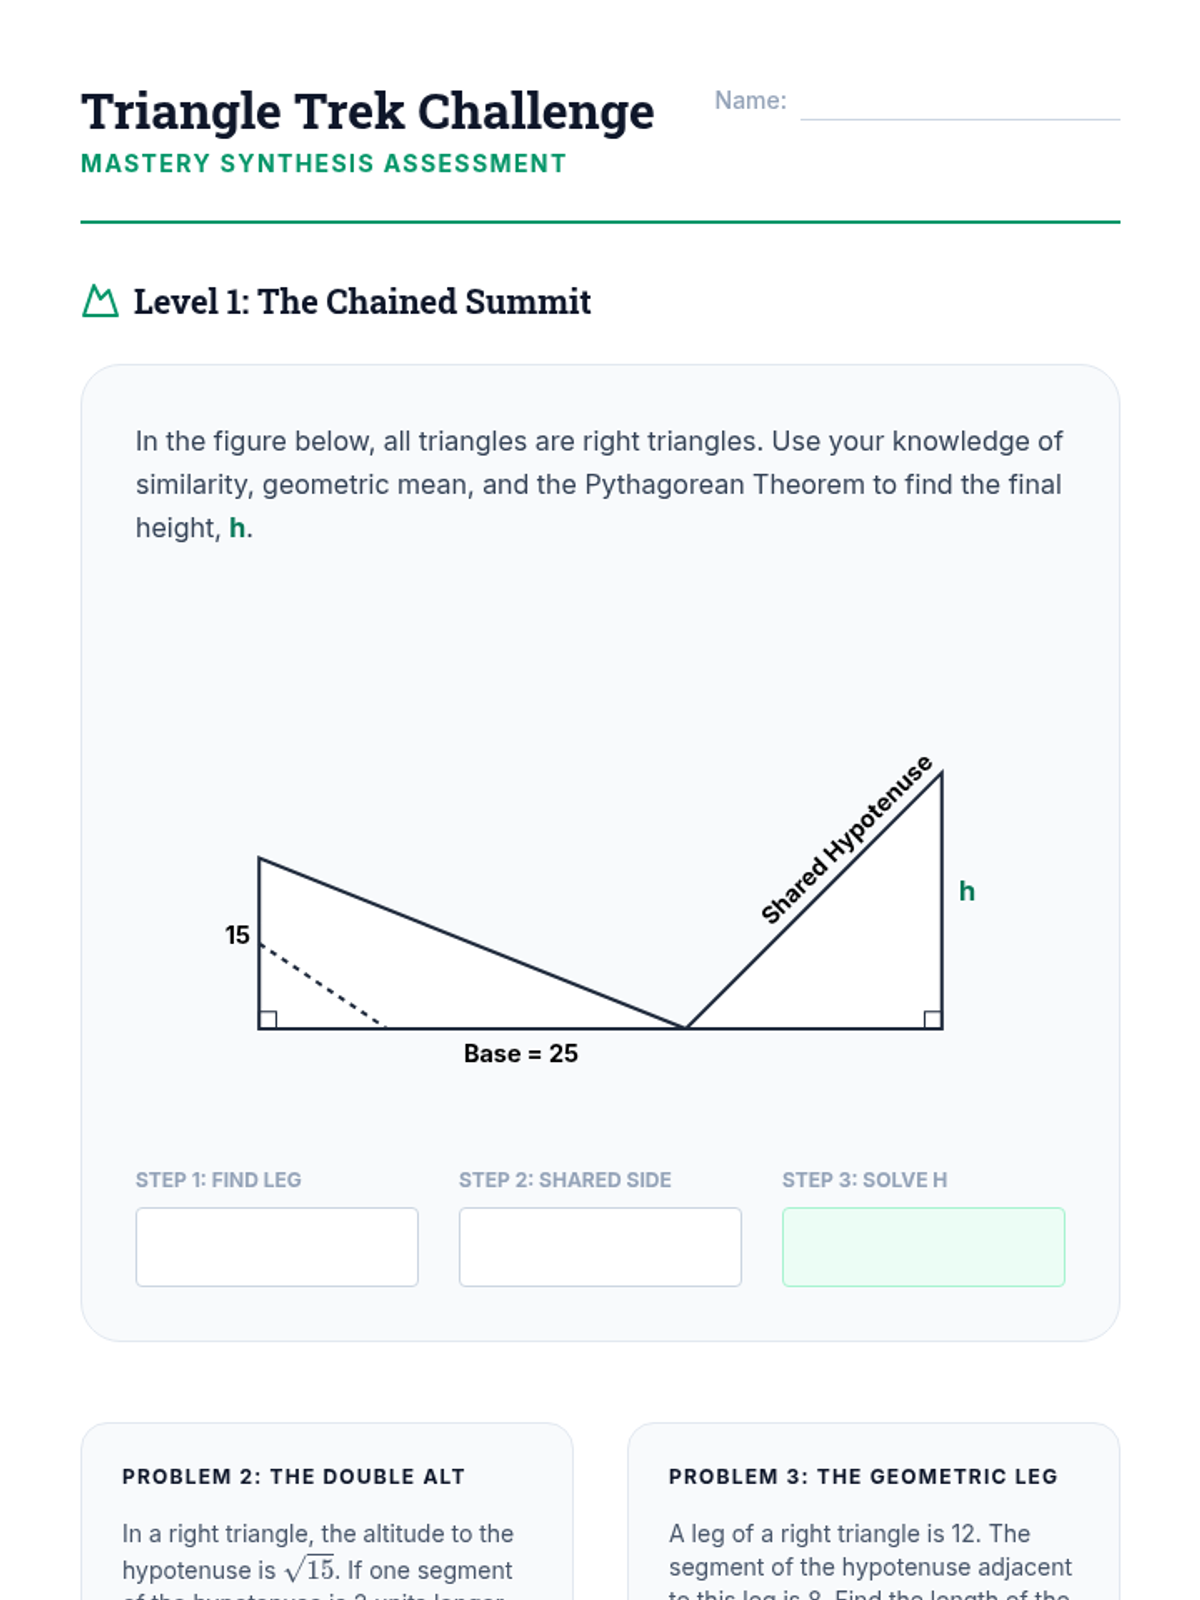Click the right right-angle marker below h
1200x1600 pixels.
pos(932,1019)
